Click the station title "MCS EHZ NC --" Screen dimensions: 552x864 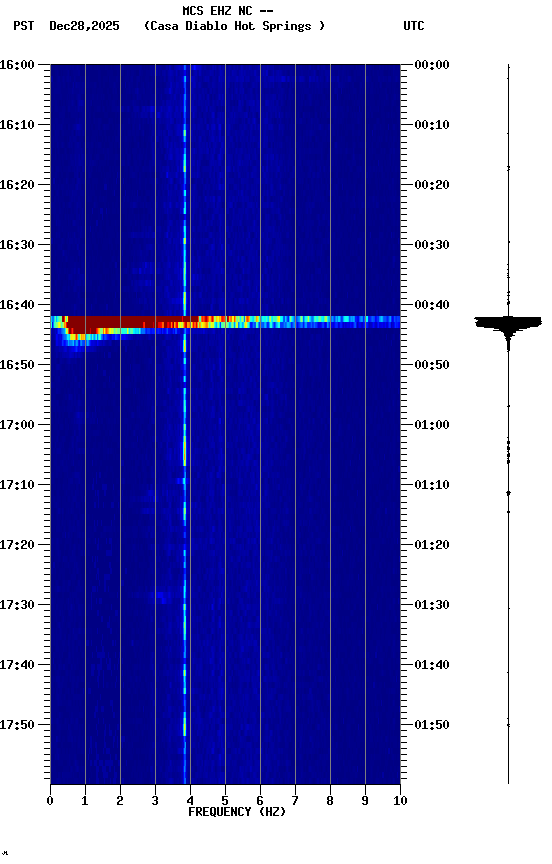[228, 11]
